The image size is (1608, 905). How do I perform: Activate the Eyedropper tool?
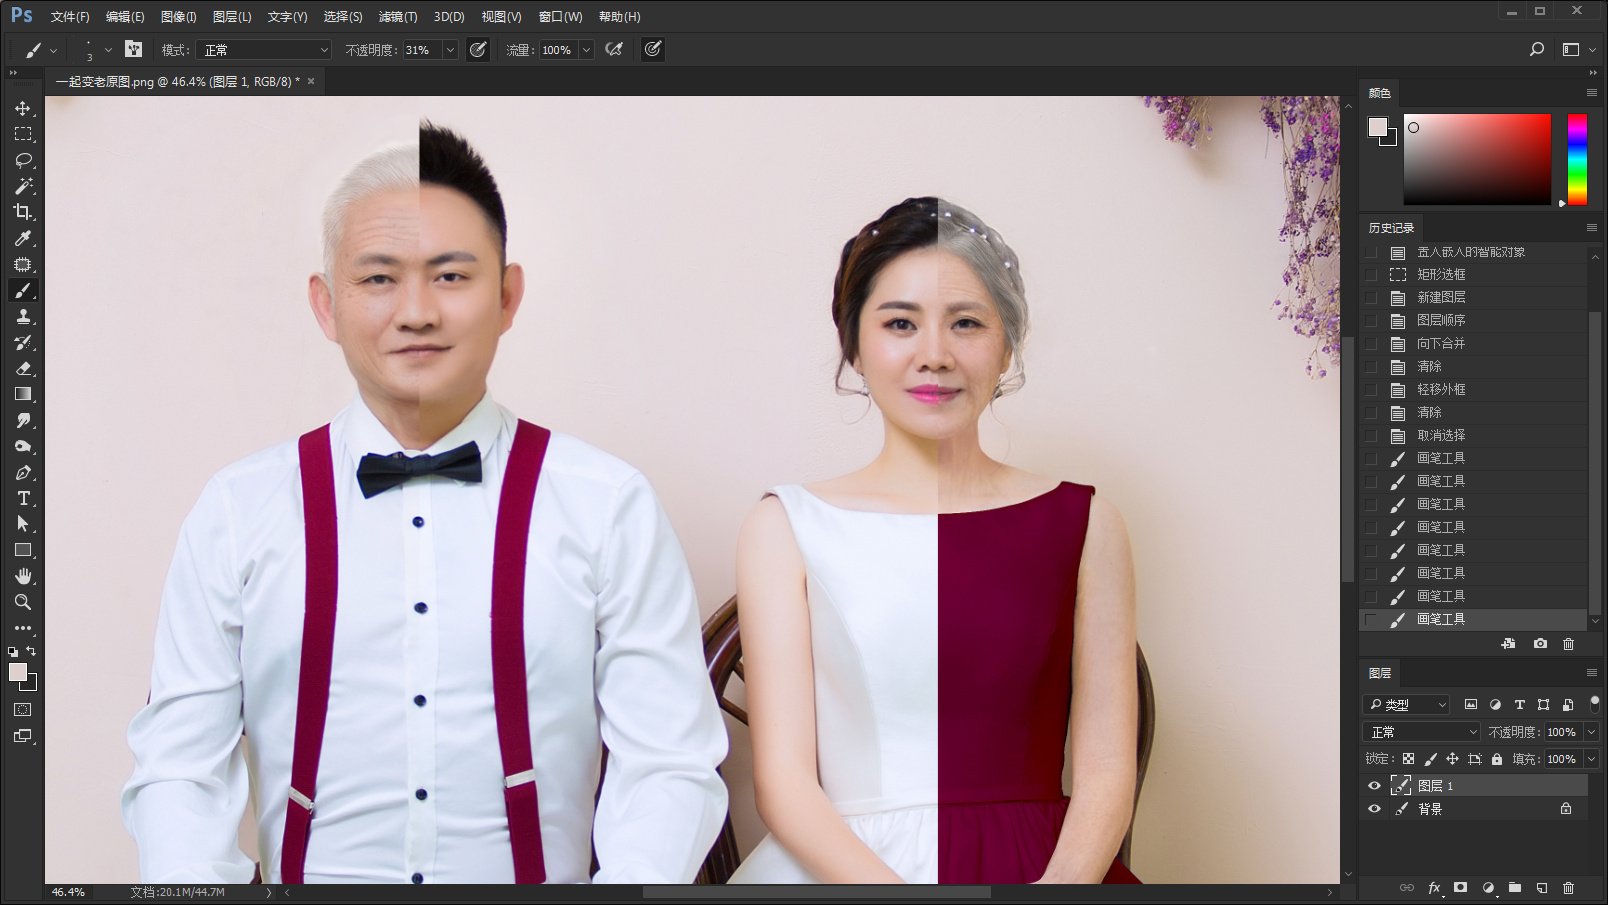23,238
